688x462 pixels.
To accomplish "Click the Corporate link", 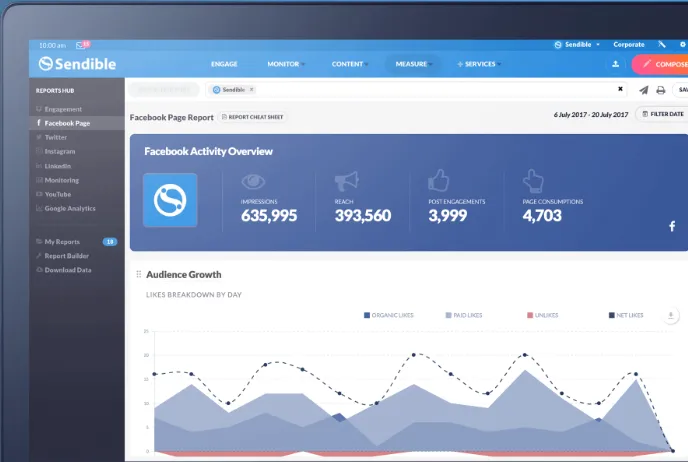I will click(x=629, y=45).
